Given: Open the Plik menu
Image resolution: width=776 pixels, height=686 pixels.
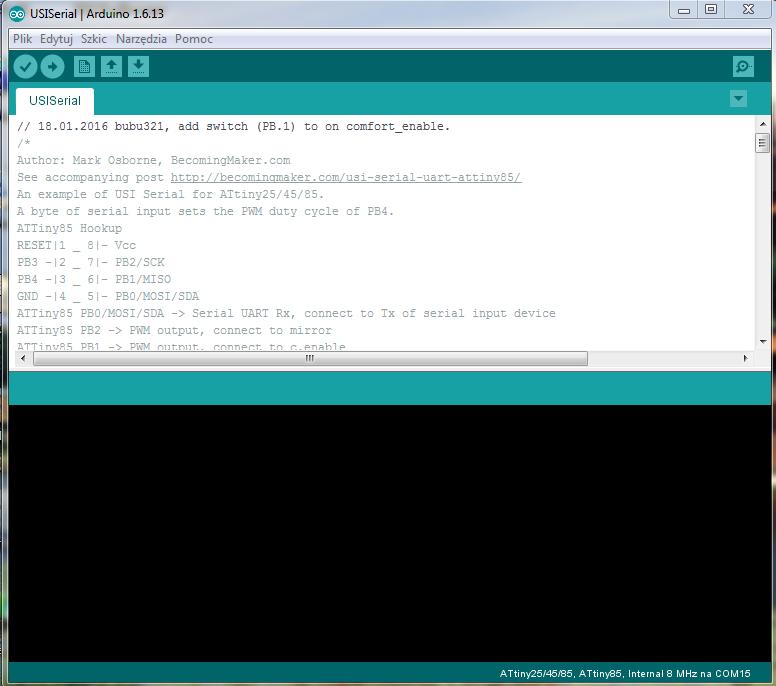Looking at the screenshot, I should point(22,39).
